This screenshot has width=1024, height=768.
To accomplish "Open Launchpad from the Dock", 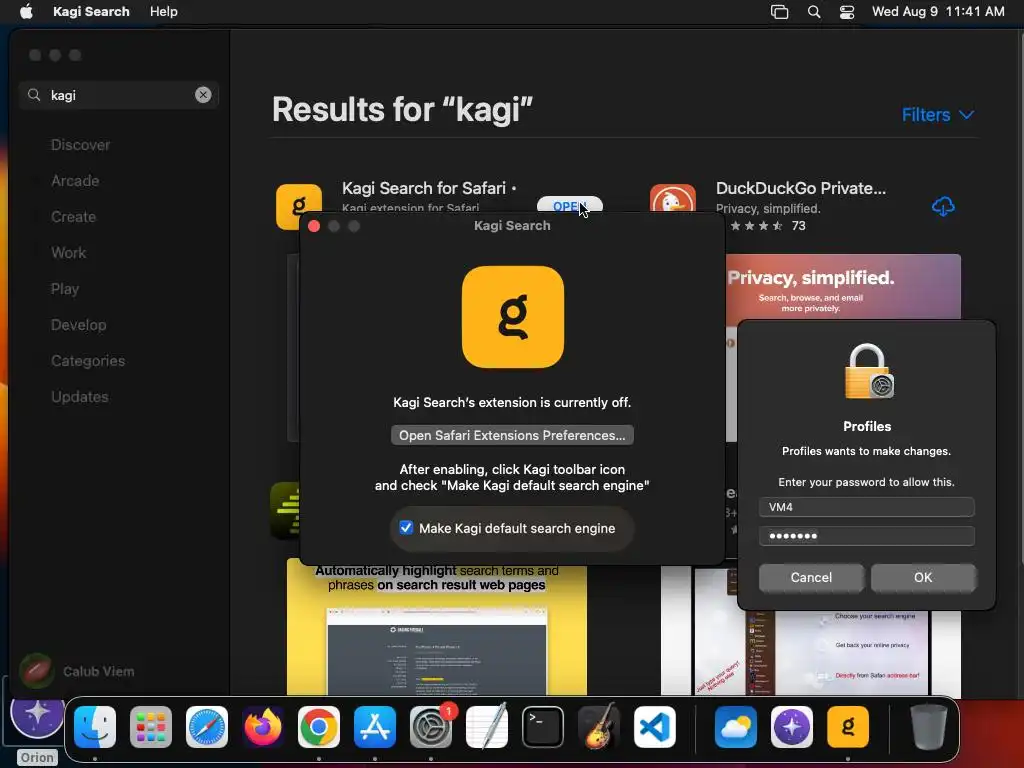I will click(151, 727).
